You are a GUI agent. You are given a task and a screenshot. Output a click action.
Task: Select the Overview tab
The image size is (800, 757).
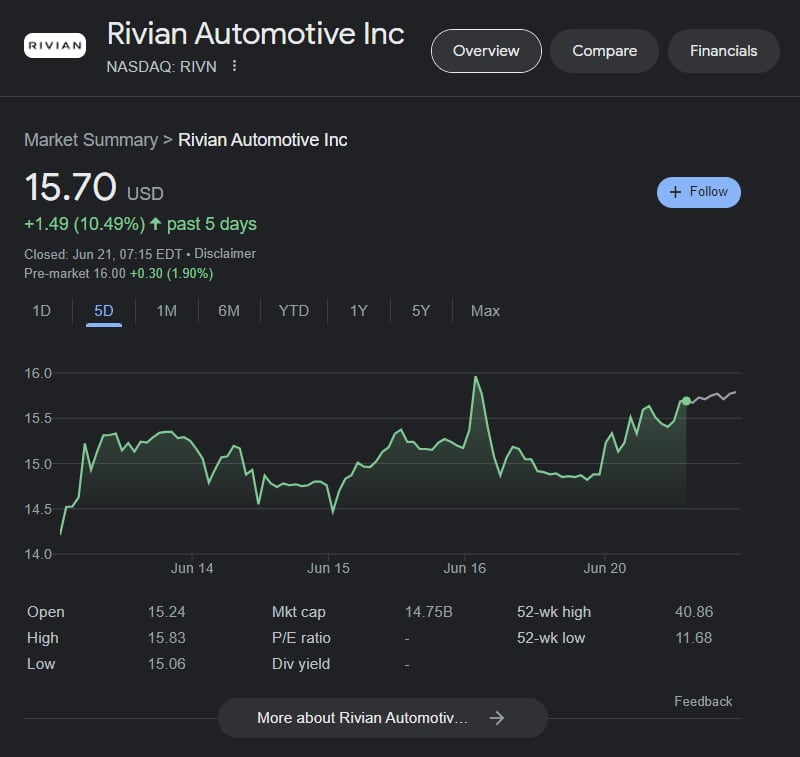coord(486,51)
